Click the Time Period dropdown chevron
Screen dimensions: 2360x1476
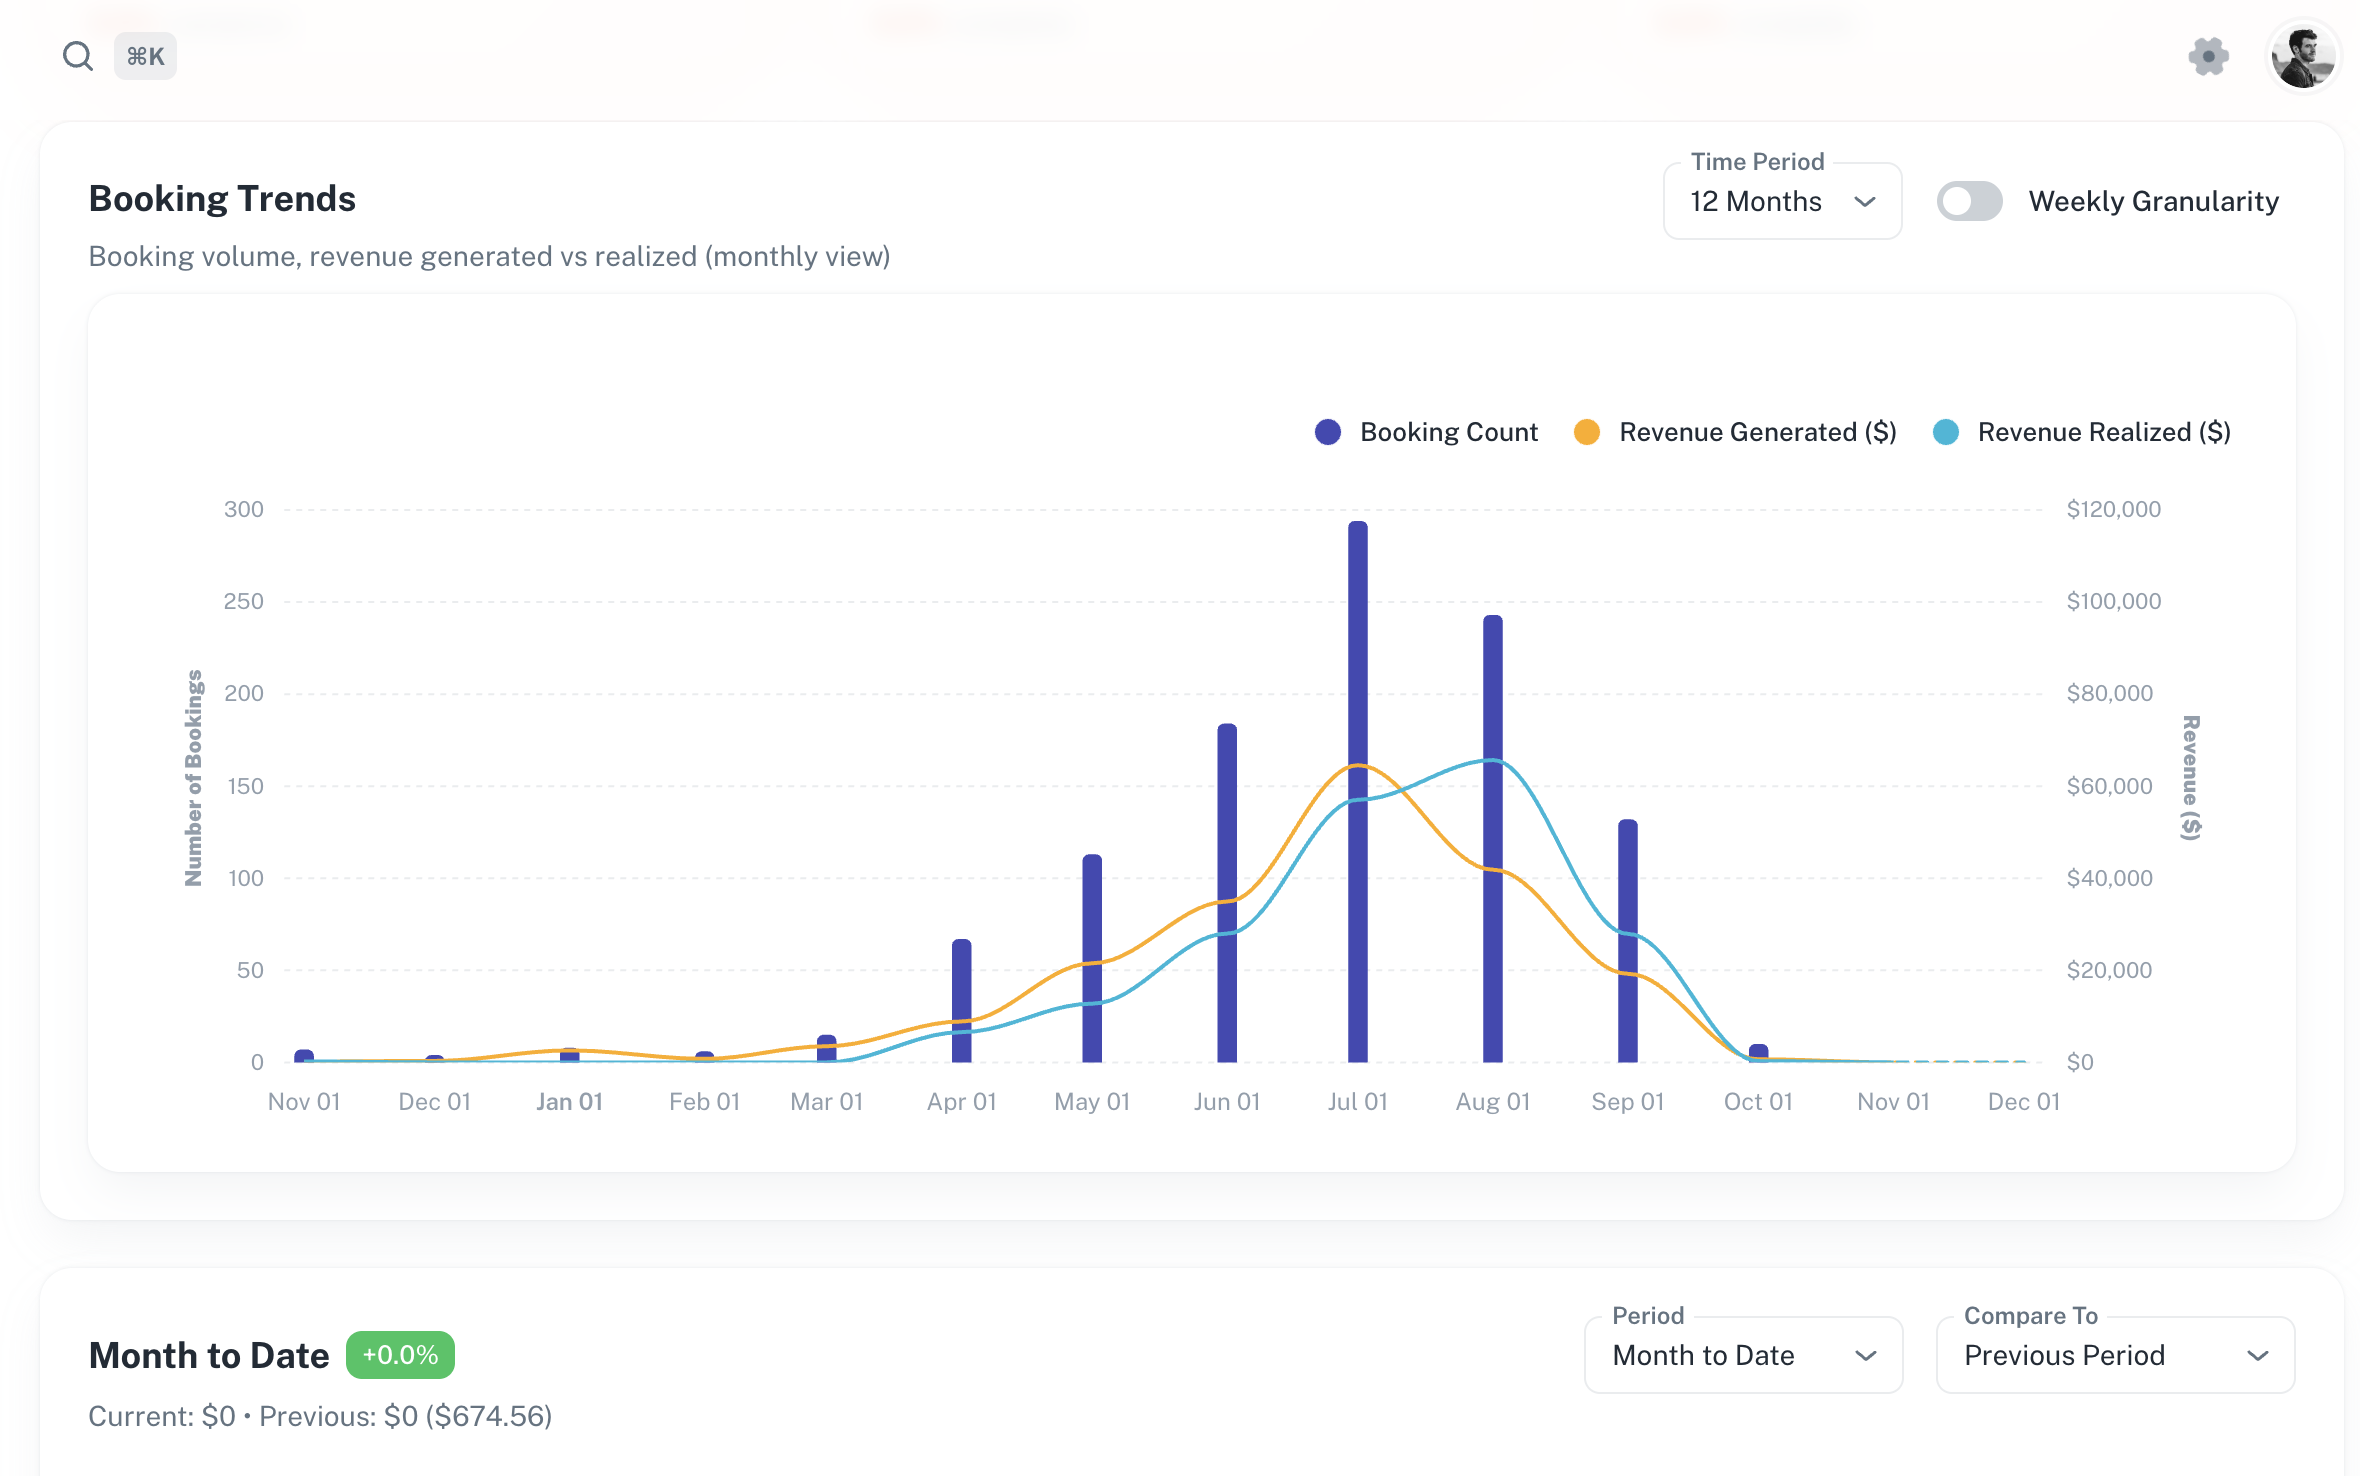[x=1867, y=201]
